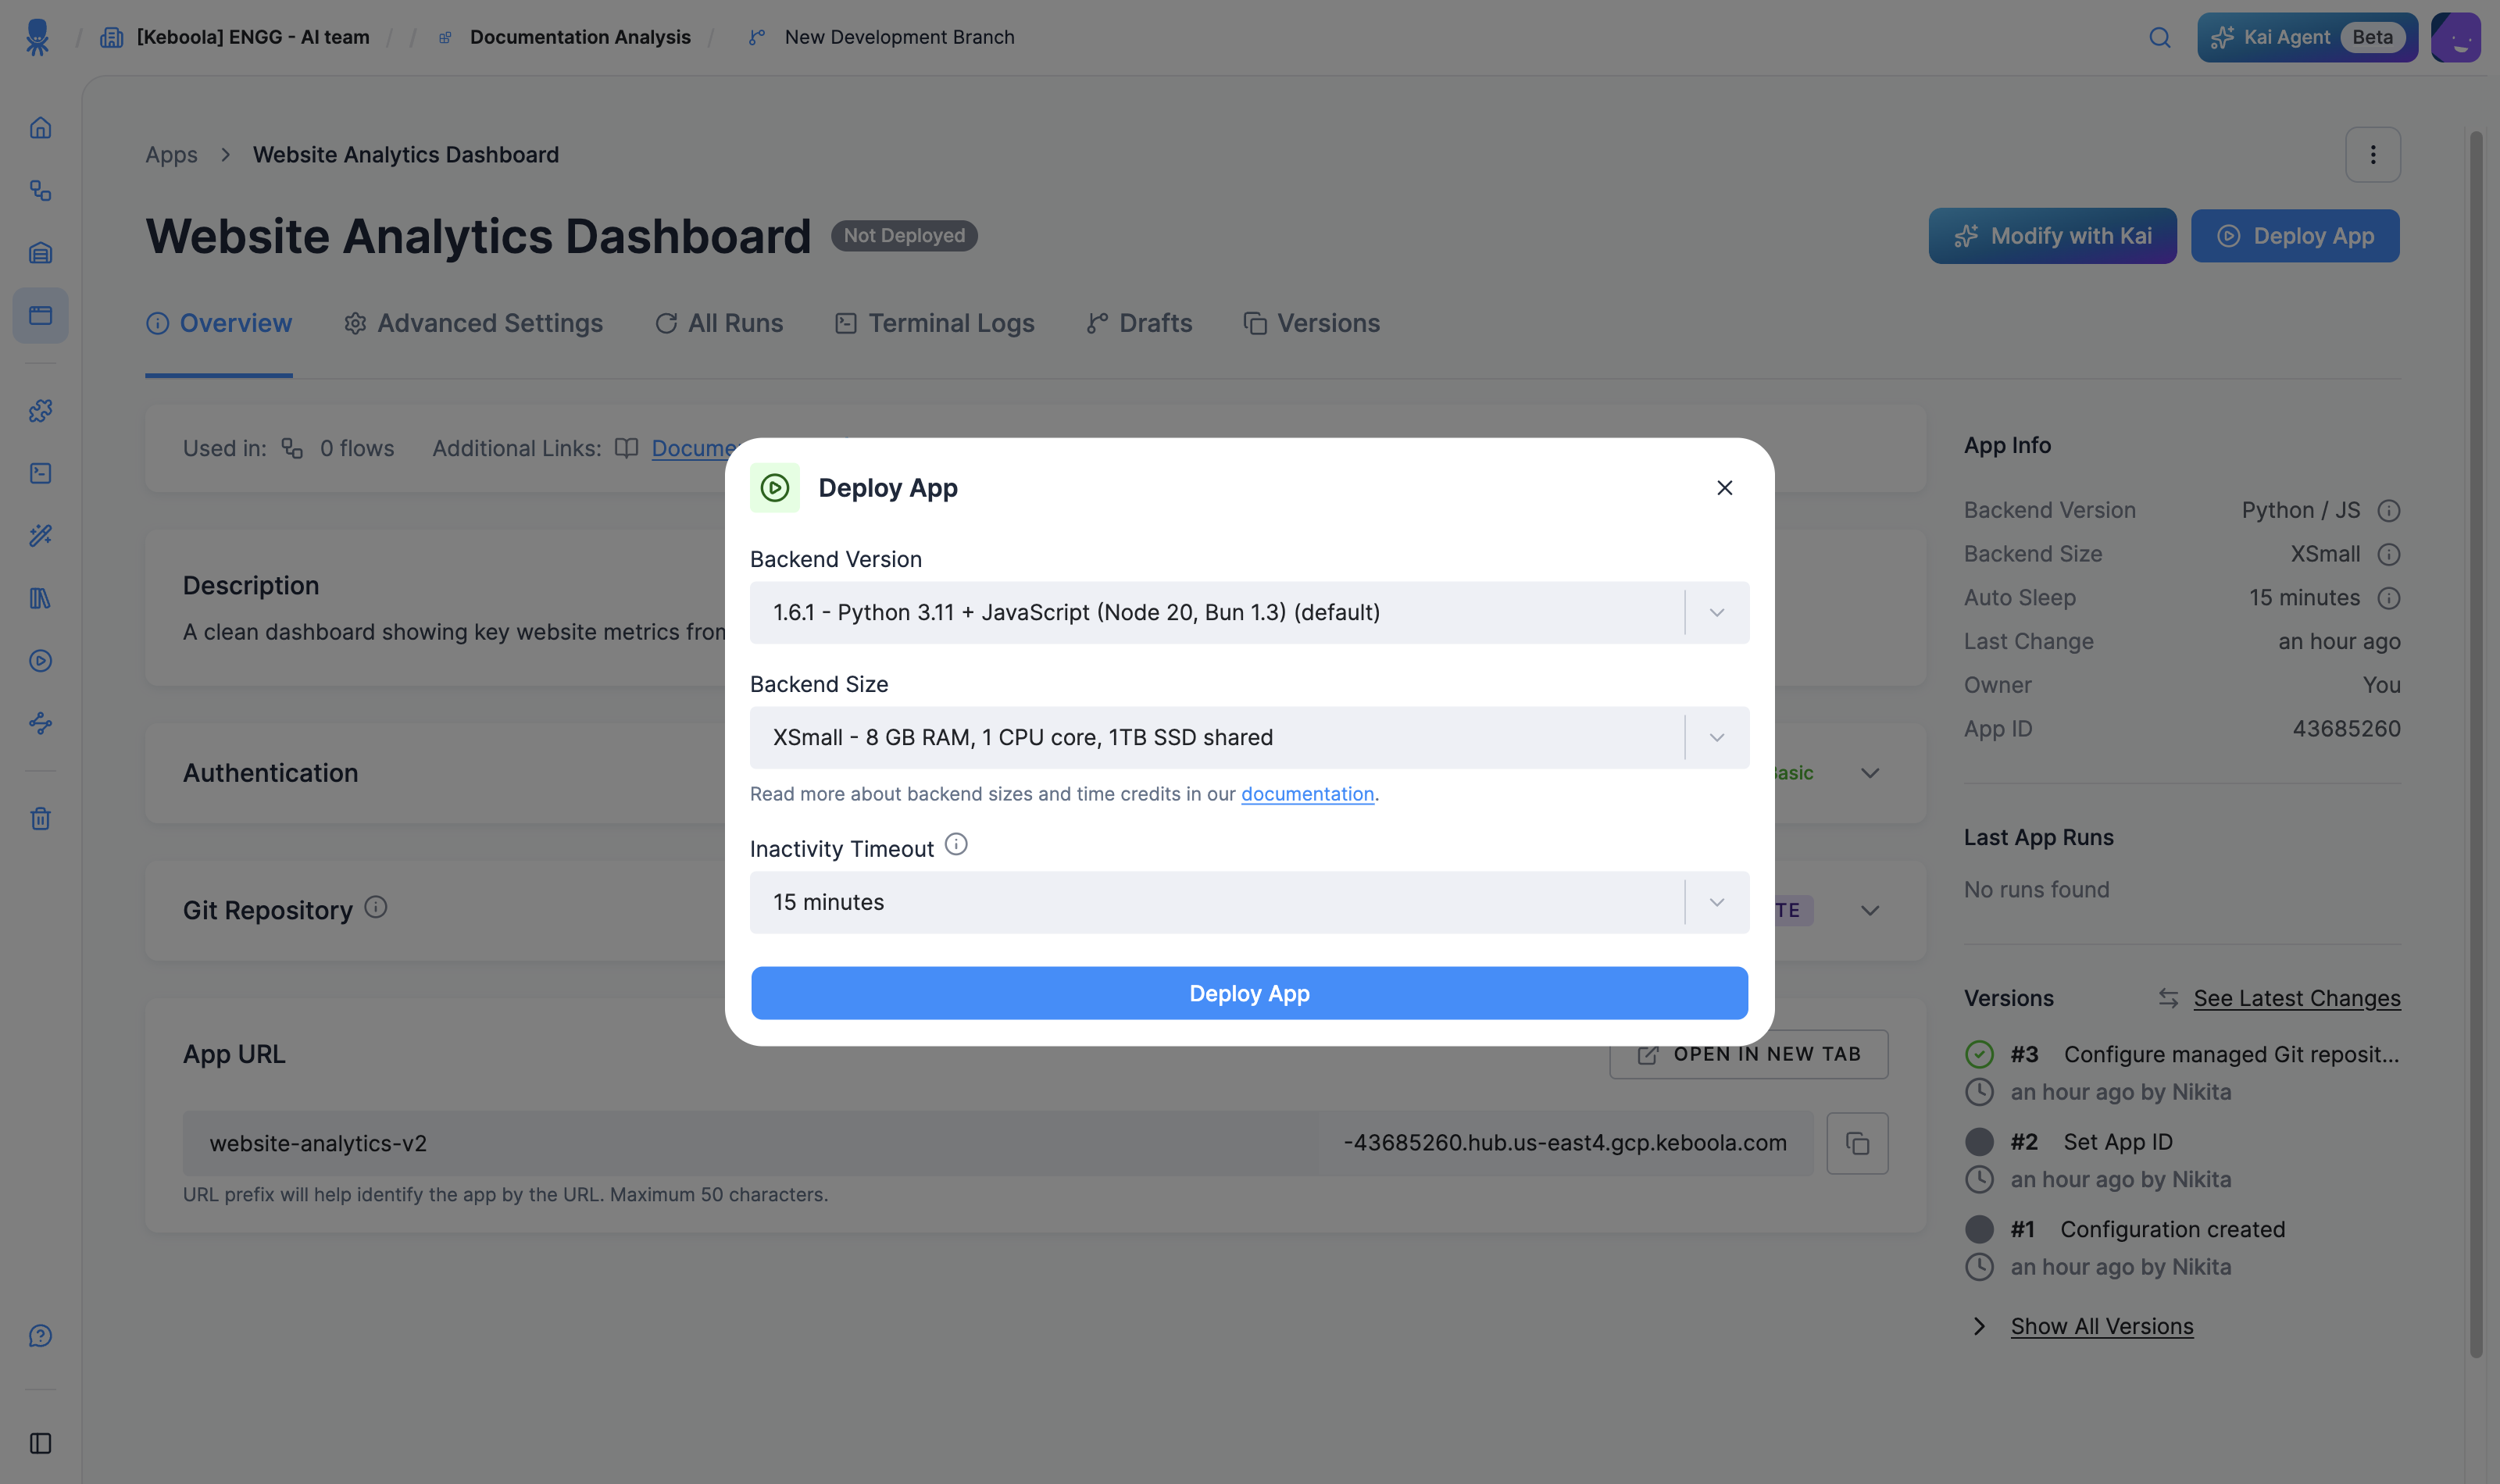Open the Apps window sidebar icon
The image size is (2500, 1484).
point(40,315)
